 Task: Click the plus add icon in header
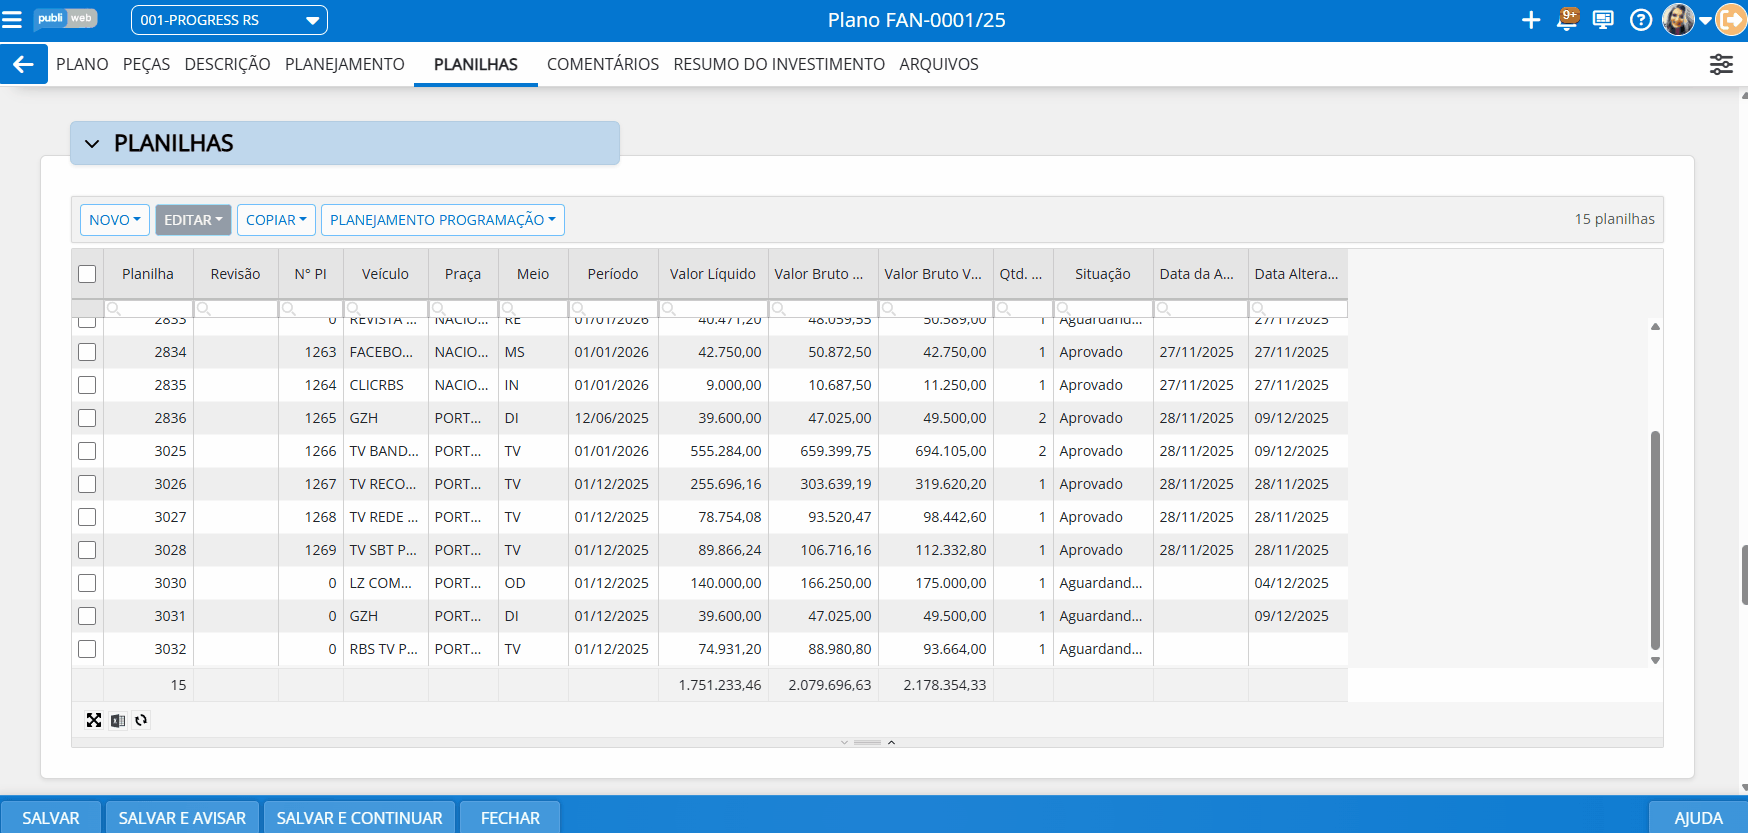tap(1530, 20)
